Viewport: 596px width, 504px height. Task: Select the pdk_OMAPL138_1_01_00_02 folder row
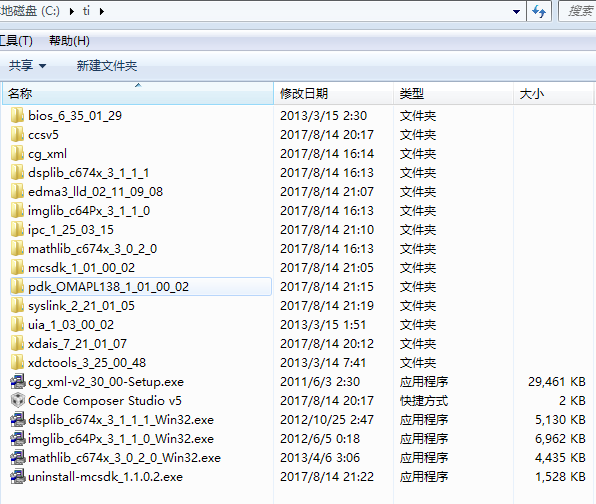[x=141, y=287]
